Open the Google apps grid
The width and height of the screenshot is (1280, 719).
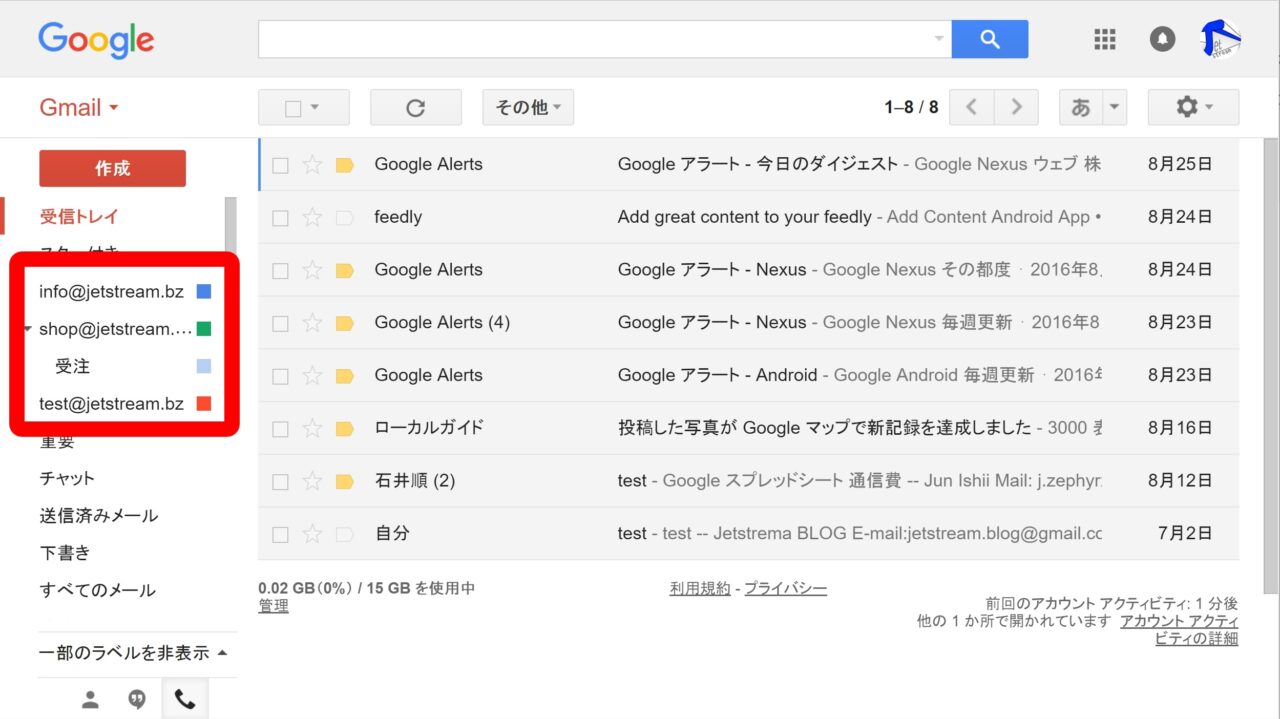(x=1104, y=39)
